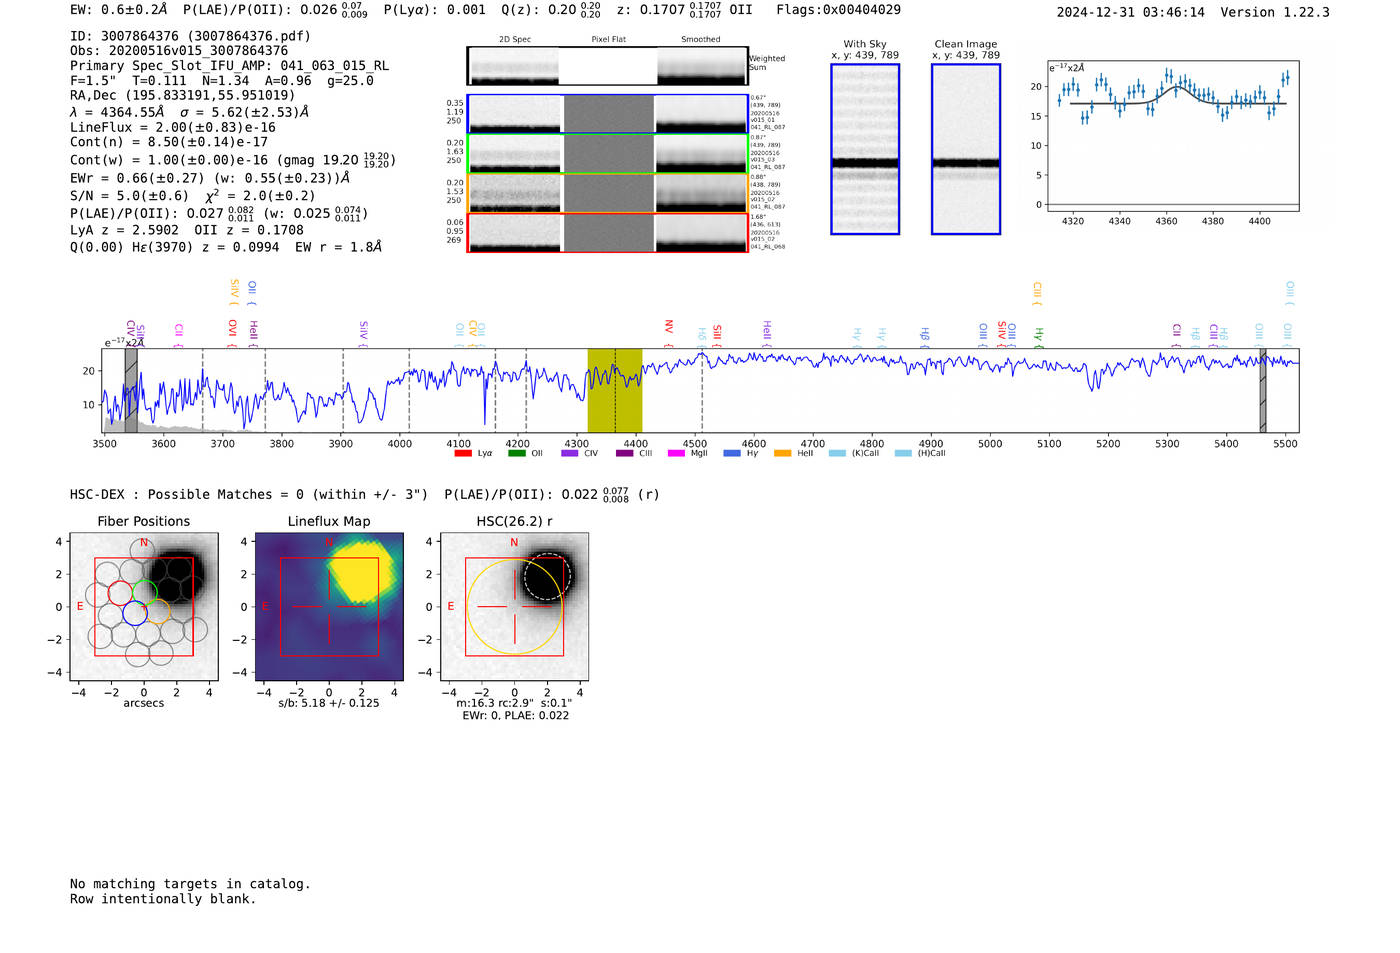The image size is (1400, 953).
Task: Click the gray hatched band near 5460Å
Action: click(x=1263, y=390)
